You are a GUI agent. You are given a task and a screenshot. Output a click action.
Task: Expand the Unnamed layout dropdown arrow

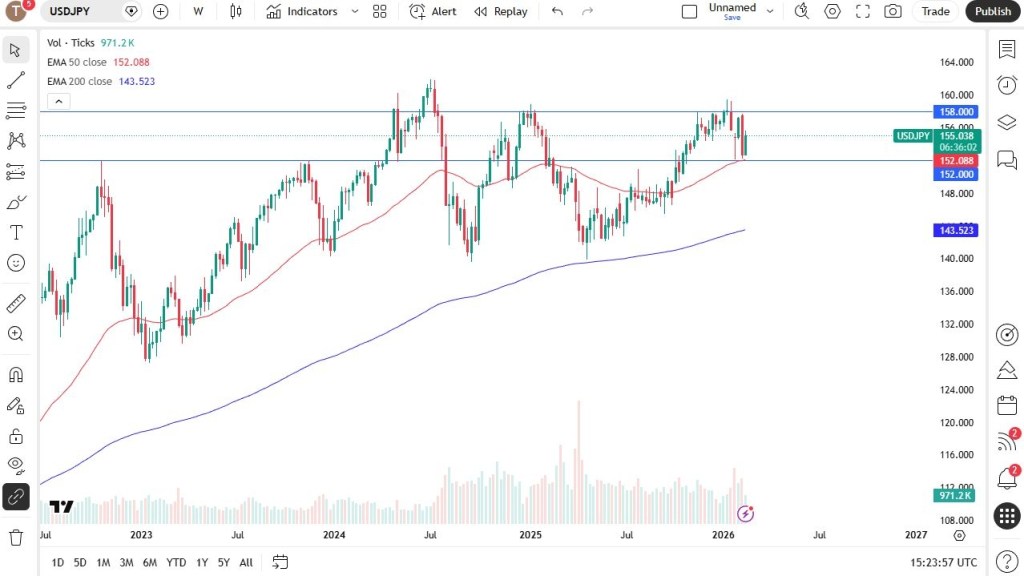770,12
